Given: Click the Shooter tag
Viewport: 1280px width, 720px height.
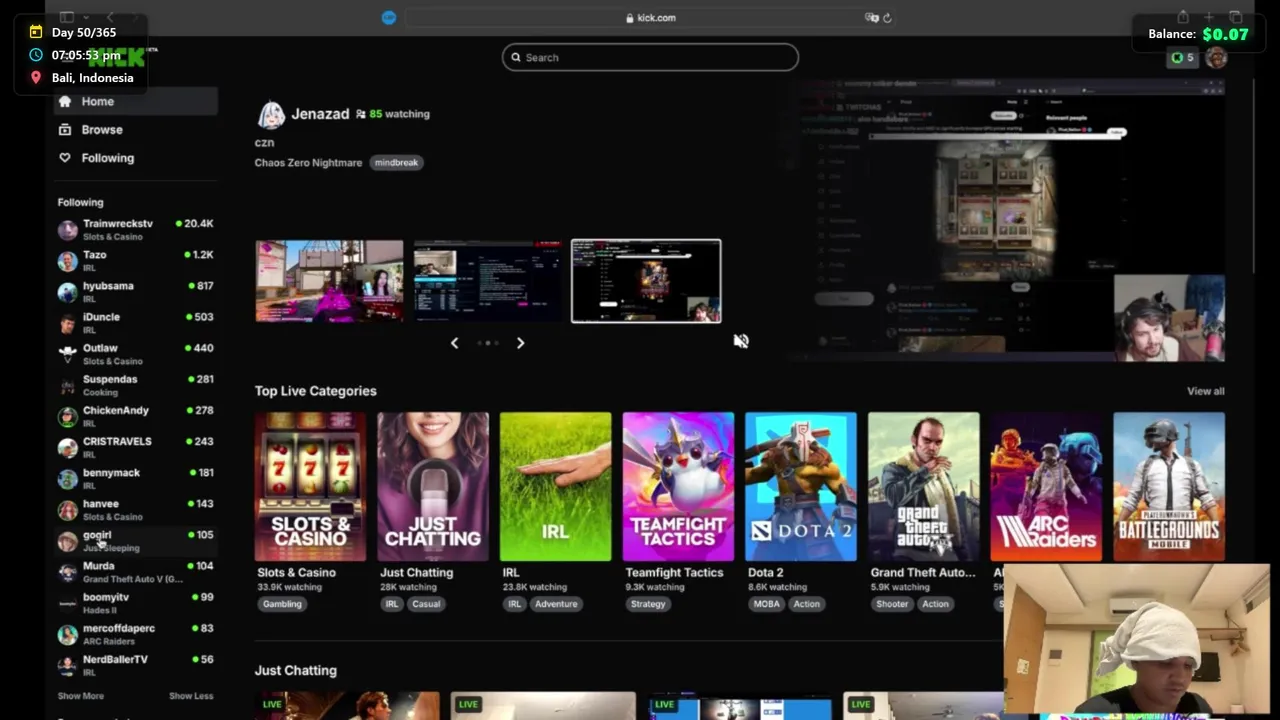Looking at the screenshot, I should click(x=892, y=604).
